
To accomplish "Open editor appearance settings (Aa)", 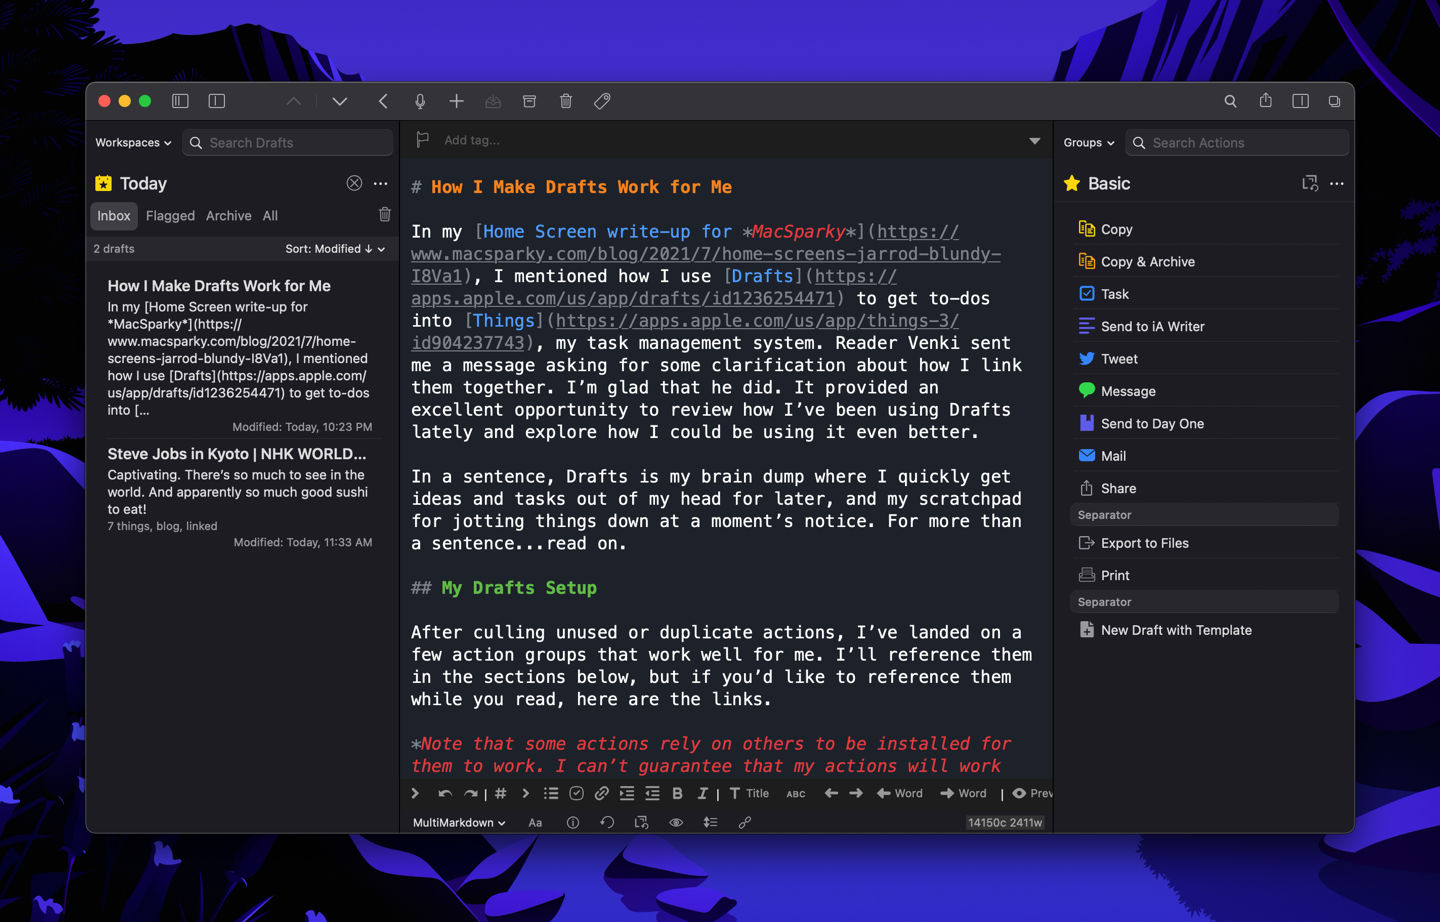I will [x=536, y=822].
